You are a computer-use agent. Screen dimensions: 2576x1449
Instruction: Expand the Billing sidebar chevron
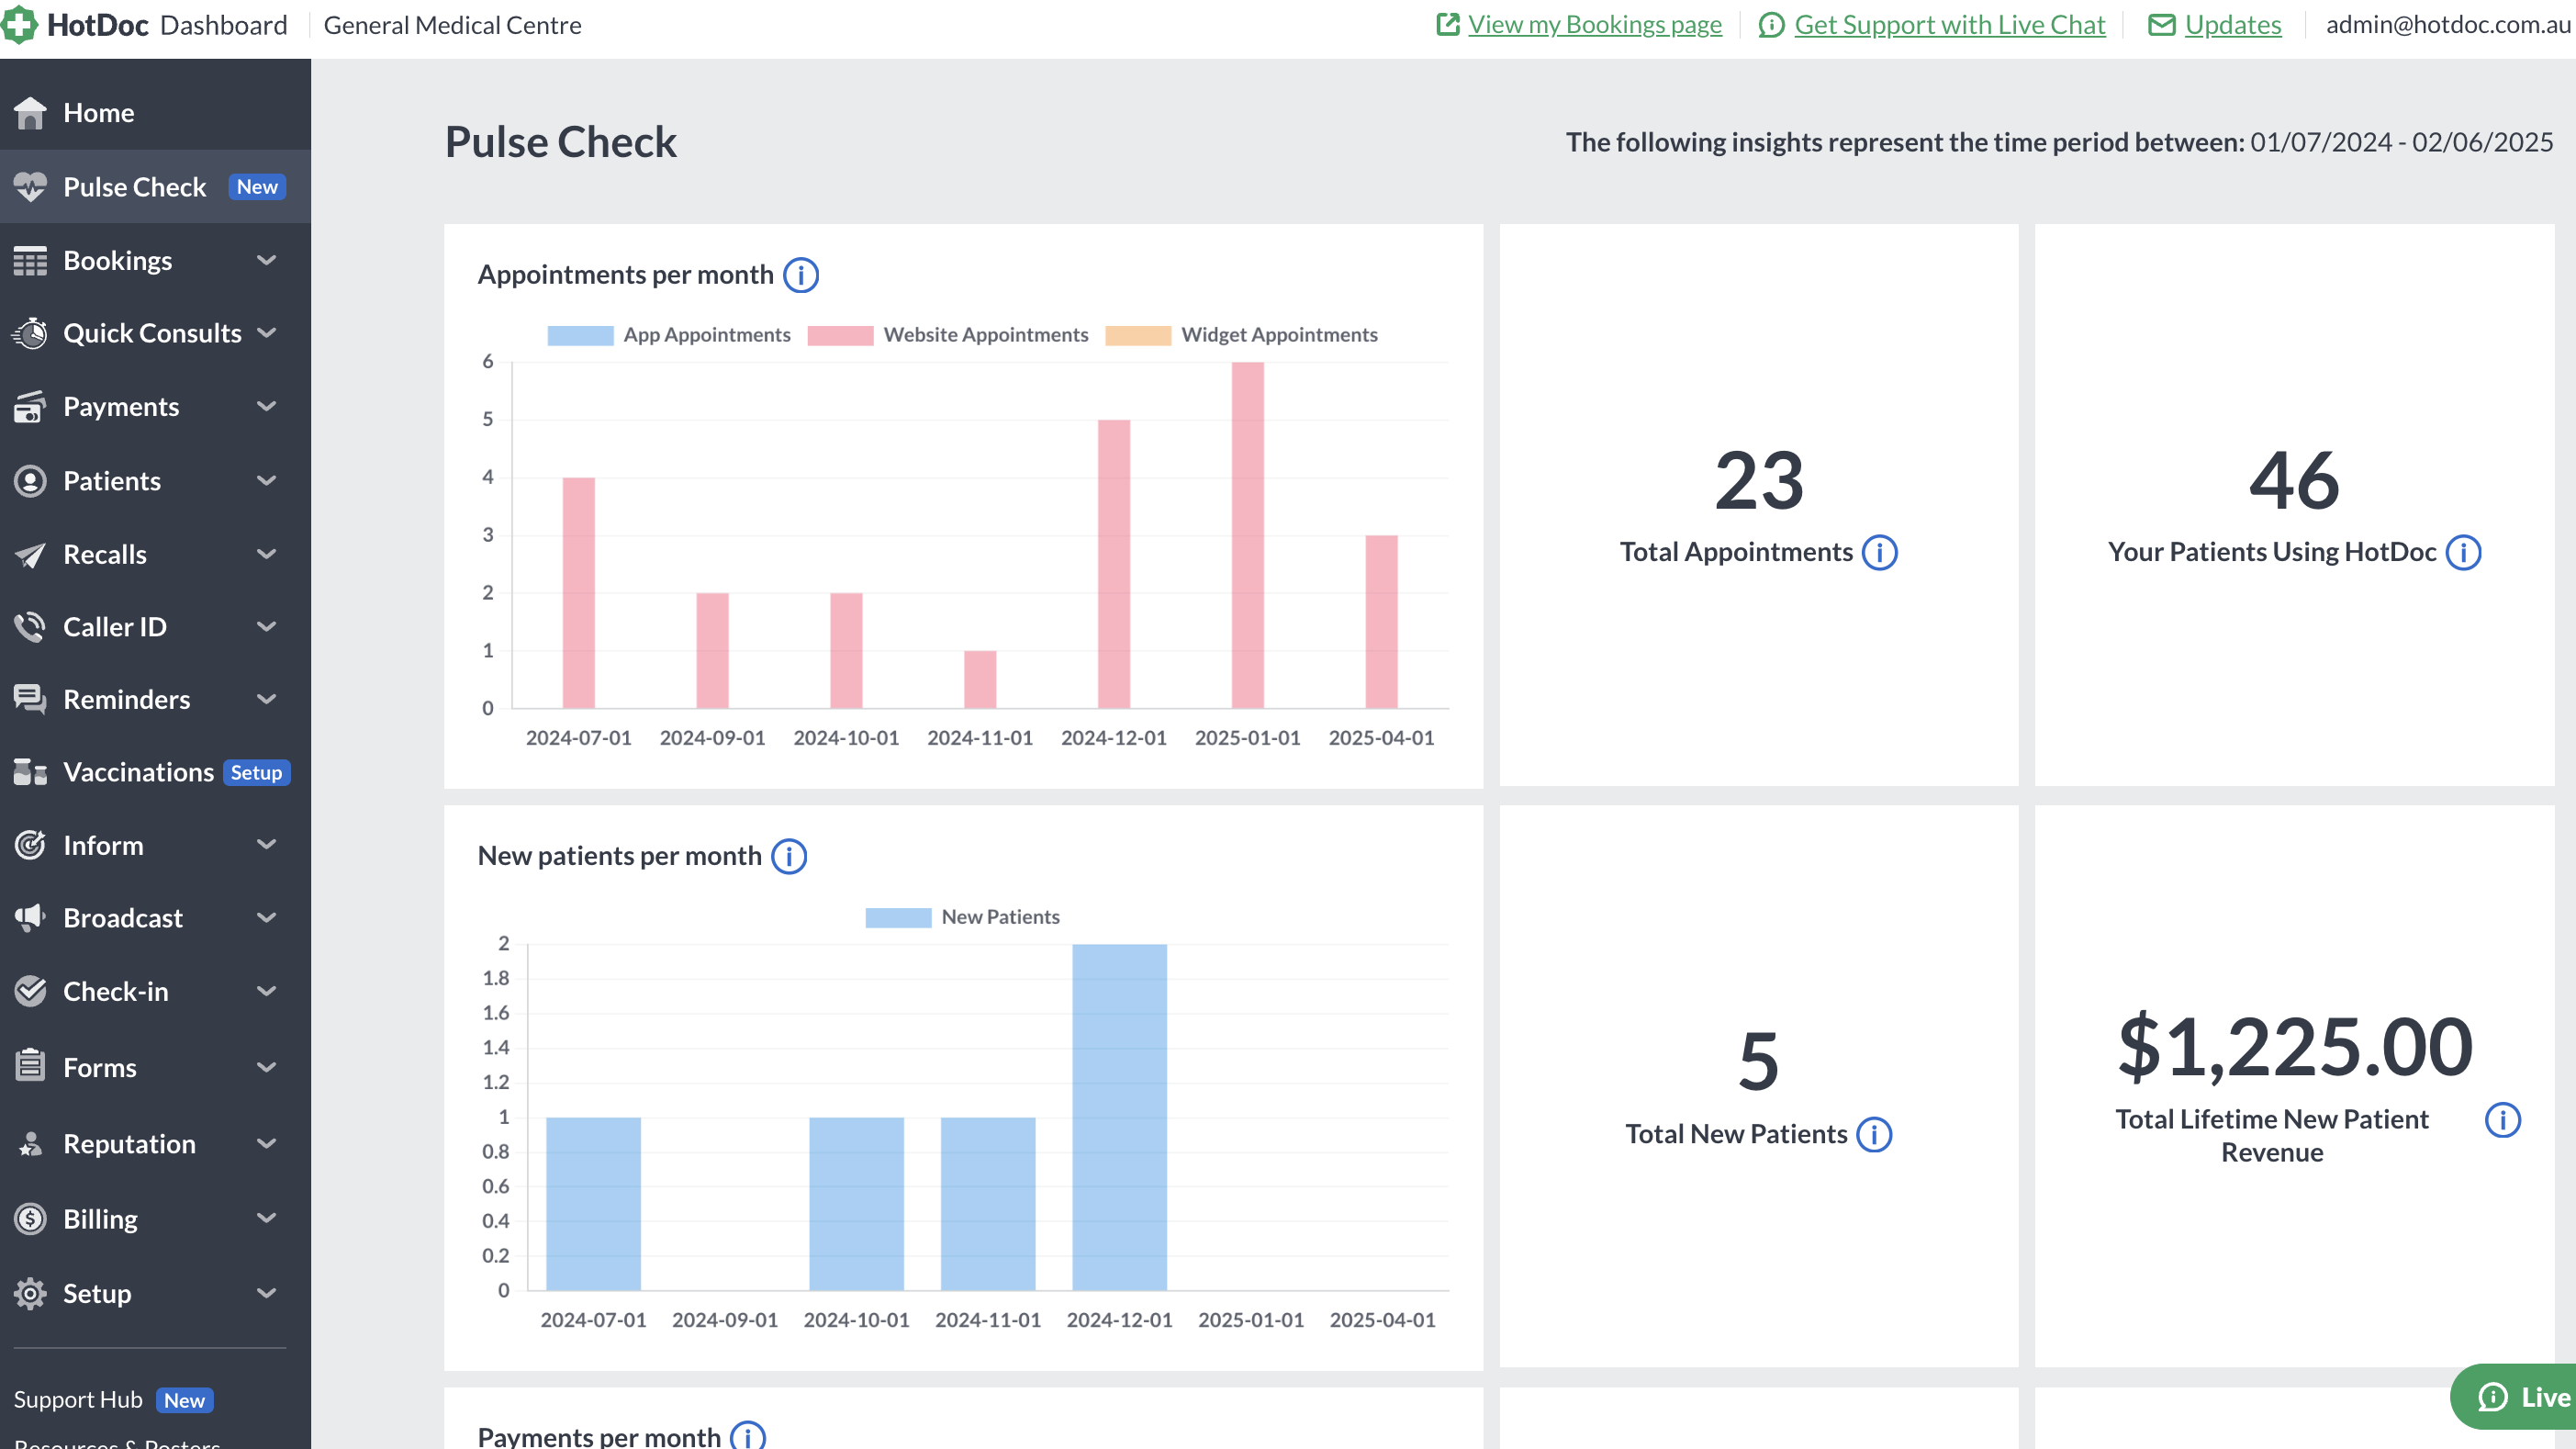pyautogui.click(x=266, y=1218)
